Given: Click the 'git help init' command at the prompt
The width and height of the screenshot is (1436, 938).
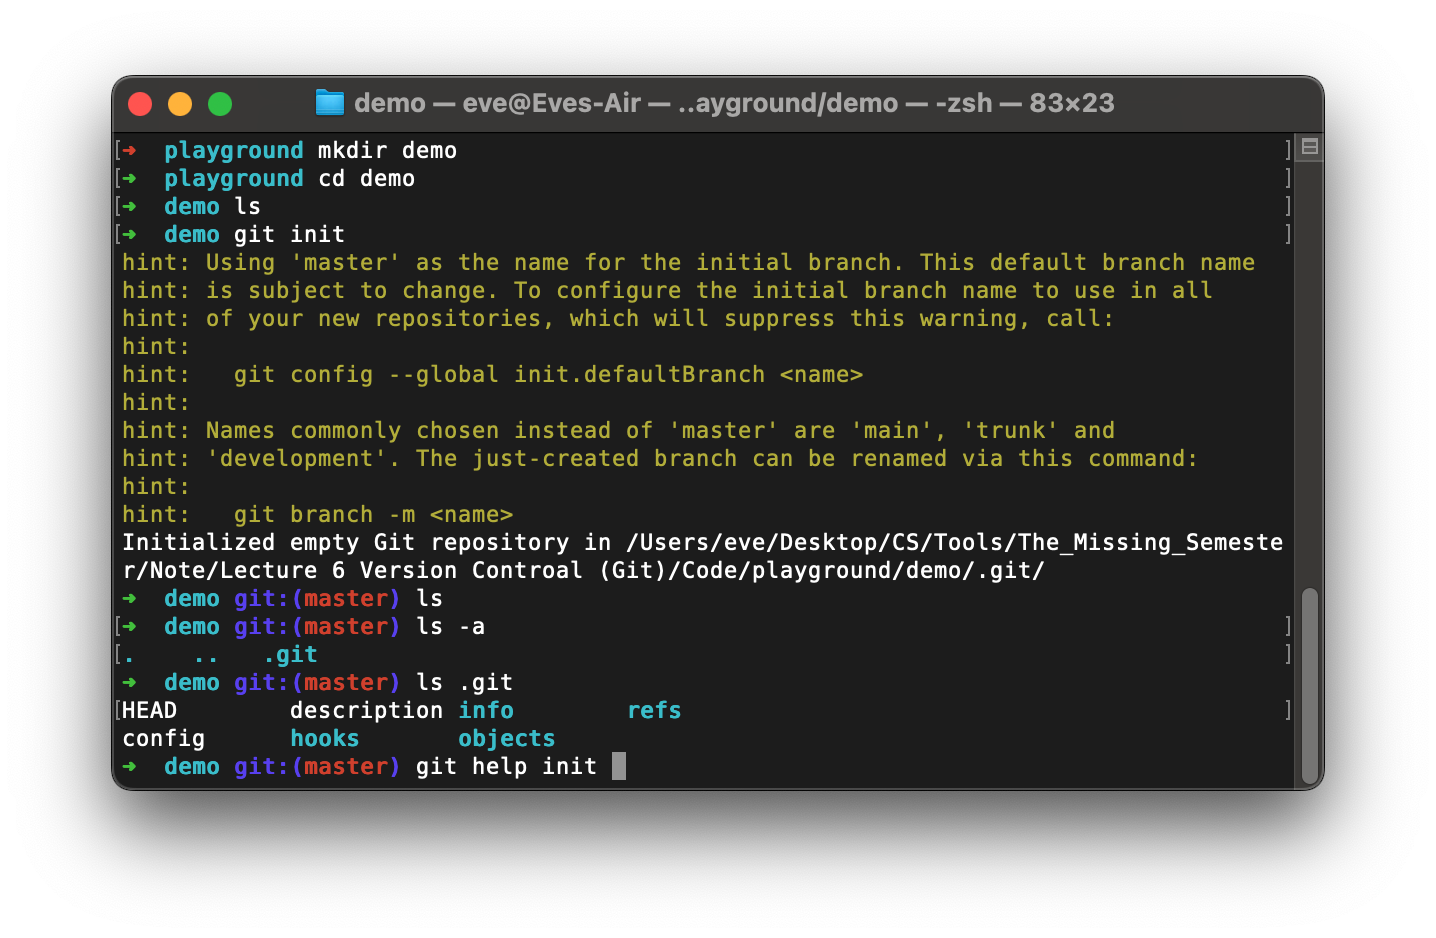Looking at the screenshot, I should coord(504,766).
